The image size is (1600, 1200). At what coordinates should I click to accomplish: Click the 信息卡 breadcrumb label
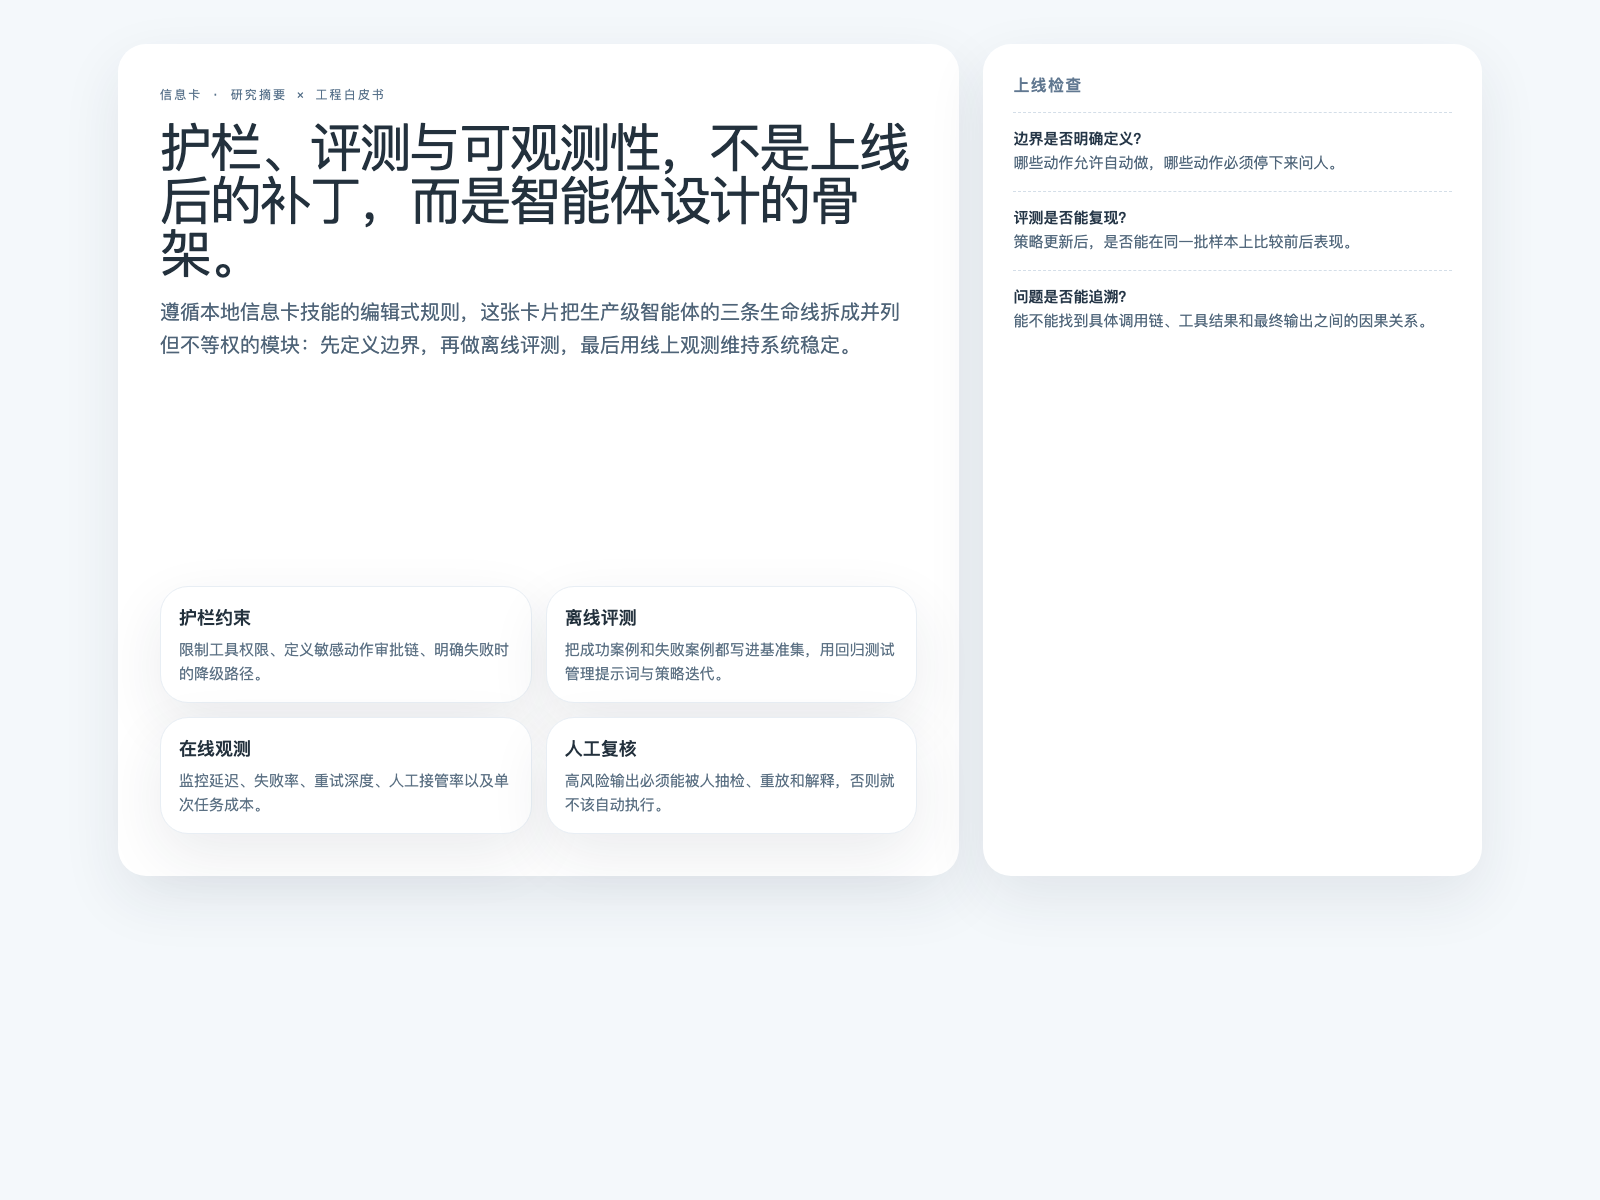pyautogui.click(x=180, y=95)
